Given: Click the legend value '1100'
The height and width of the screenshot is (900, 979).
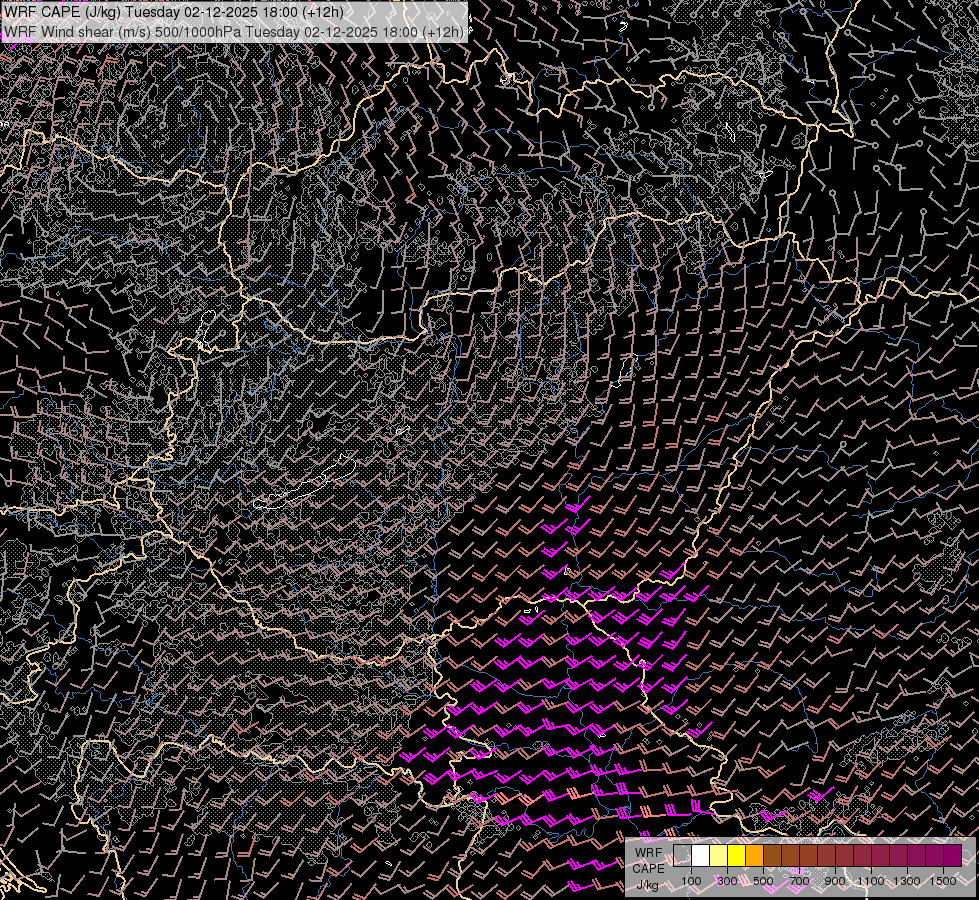Looking at the screenshot, I should [871, 881].
